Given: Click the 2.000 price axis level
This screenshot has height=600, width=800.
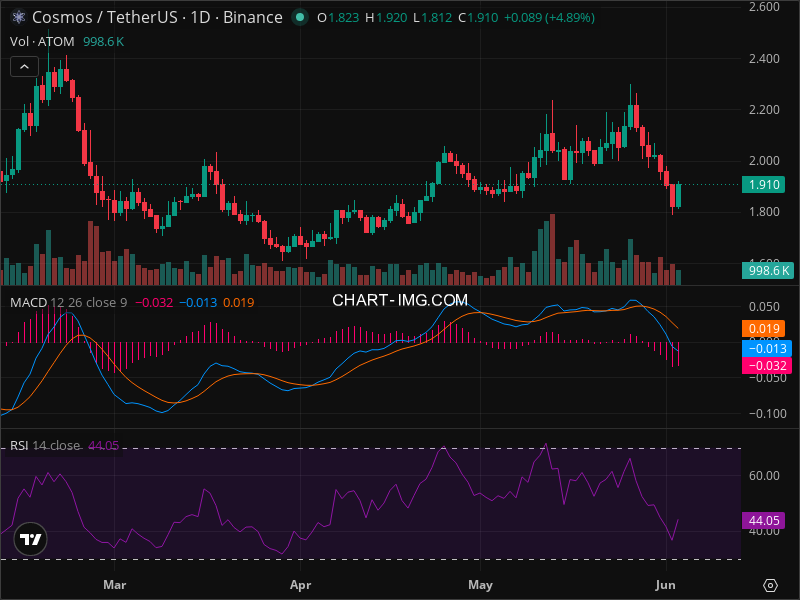Looking at the screenshot, I should [764, 161].
